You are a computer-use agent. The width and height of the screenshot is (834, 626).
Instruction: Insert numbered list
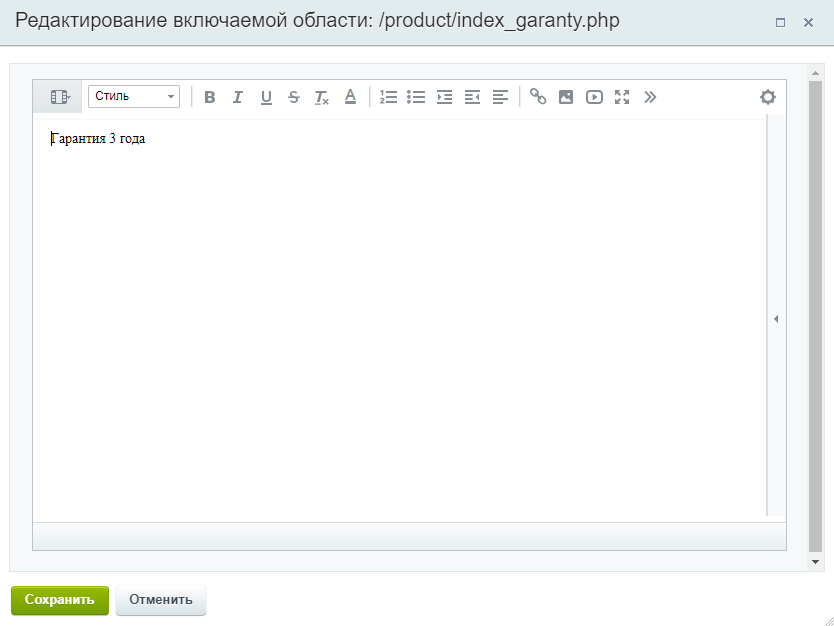[388, 97]
